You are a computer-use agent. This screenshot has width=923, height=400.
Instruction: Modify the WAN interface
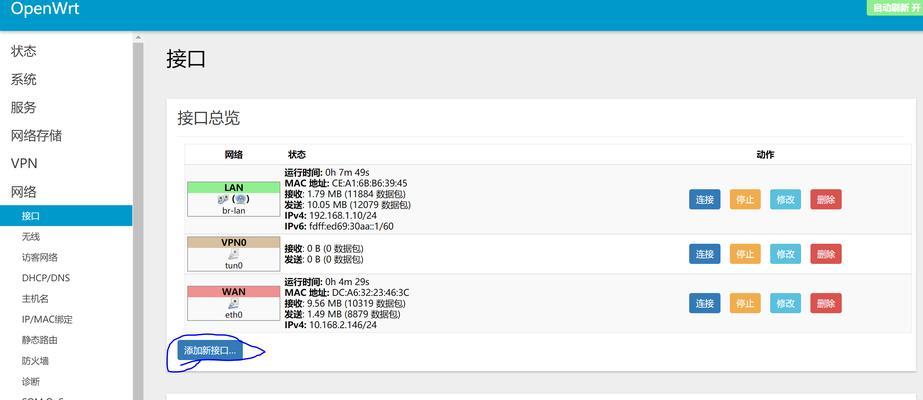(x=786, y=304)
